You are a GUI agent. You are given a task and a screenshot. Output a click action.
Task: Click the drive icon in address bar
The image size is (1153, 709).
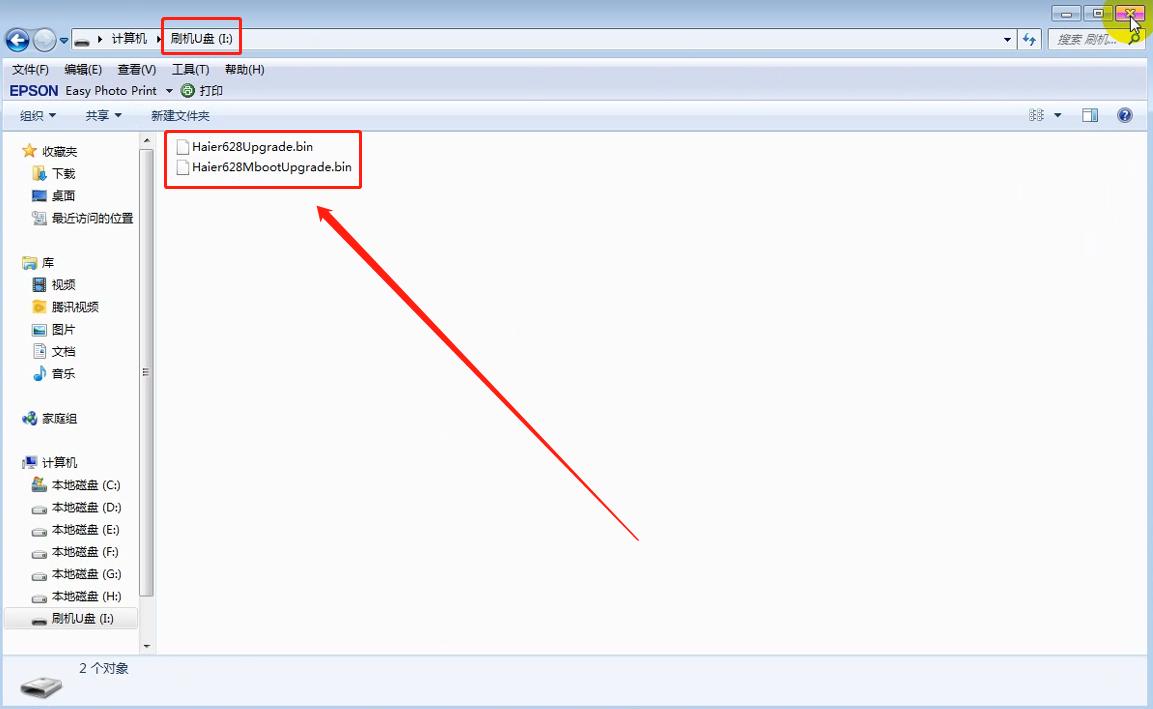82,40
